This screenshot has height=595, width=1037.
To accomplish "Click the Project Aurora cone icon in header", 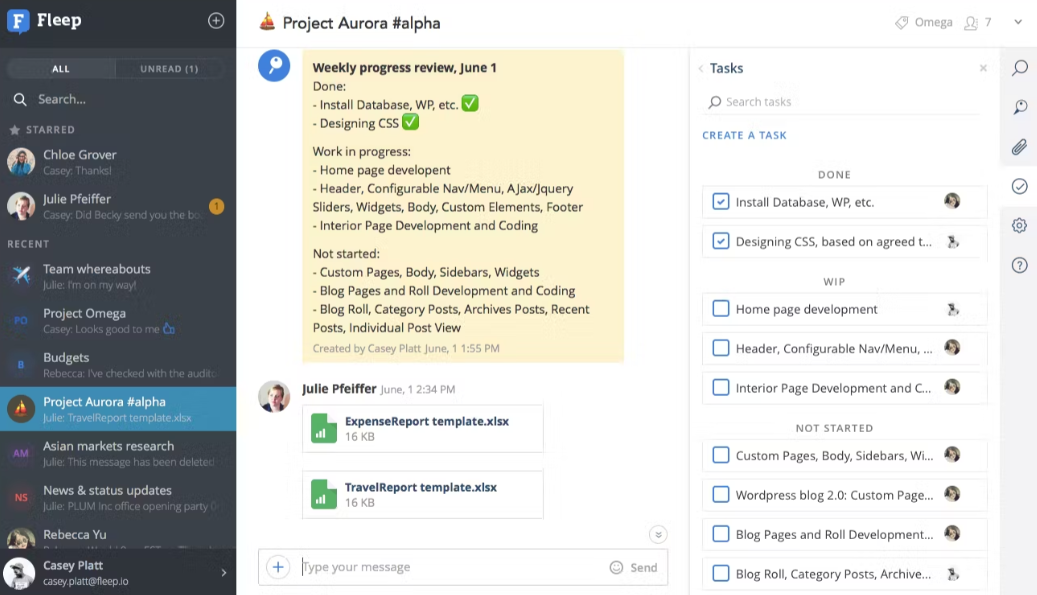I will 267,22.
